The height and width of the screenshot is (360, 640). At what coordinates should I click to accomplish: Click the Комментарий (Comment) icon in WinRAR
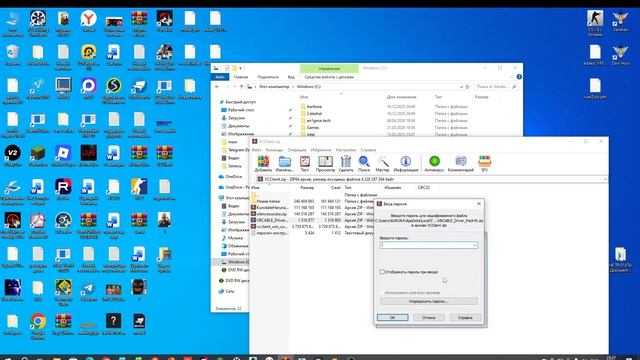coord(460,163)
